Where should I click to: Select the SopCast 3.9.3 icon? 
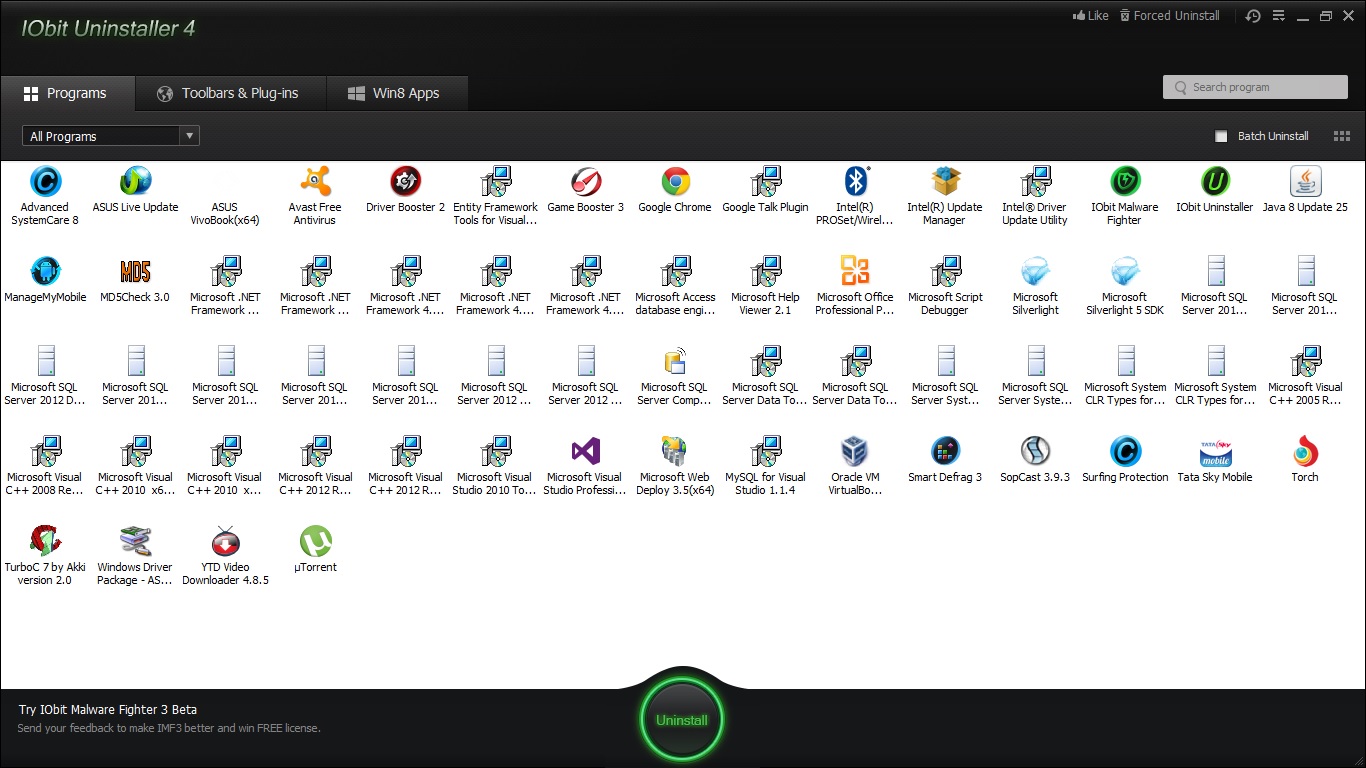(1035, 453)
